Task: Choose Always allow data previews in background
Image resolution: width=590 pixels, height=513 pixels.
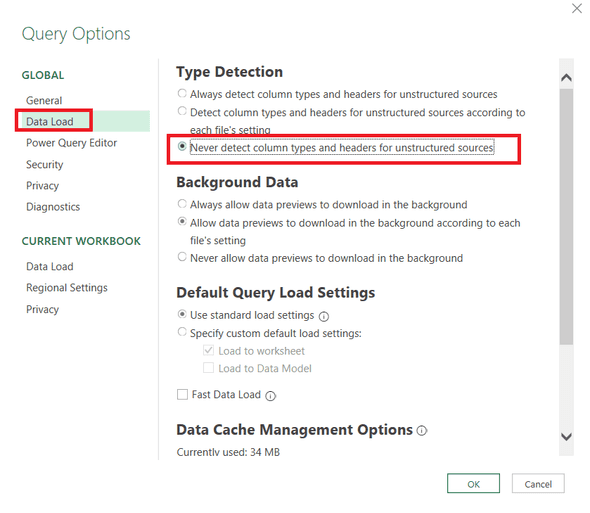Action: (x=182, y=204)
